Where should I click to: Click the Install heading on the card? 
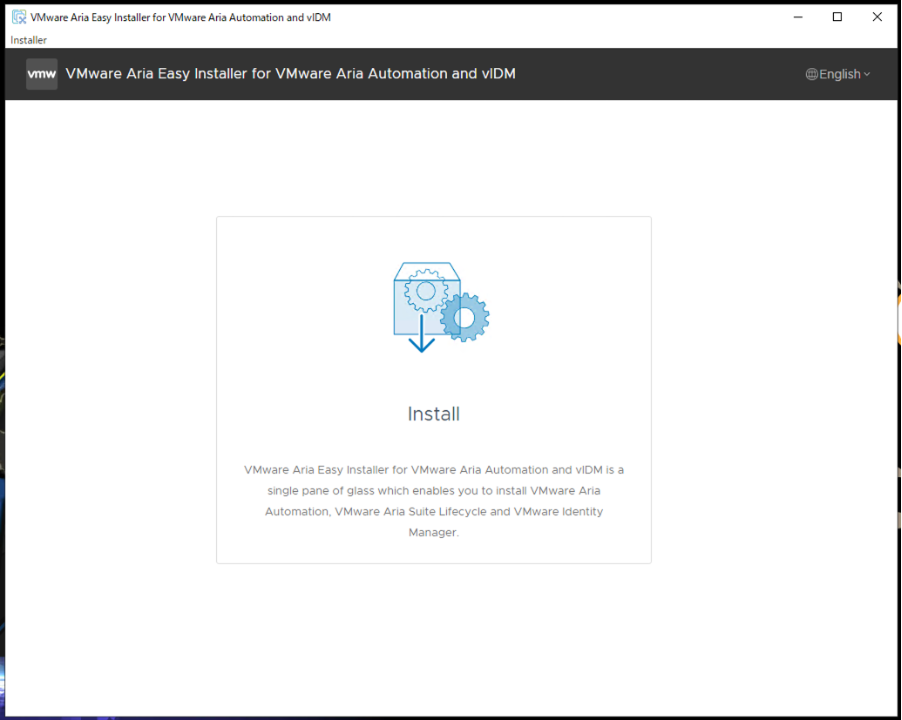pyautogui.click(x=434, y=414)
